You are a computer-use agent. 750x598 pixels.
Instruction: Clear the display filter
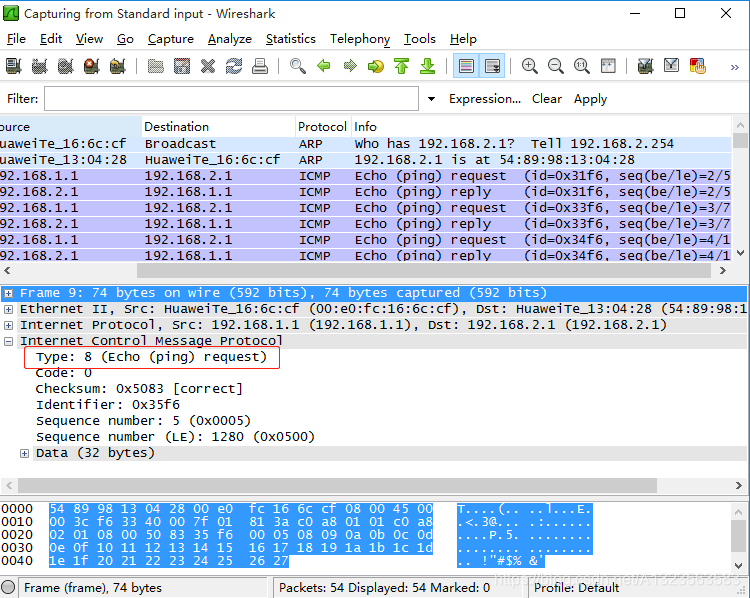point(547,99)
